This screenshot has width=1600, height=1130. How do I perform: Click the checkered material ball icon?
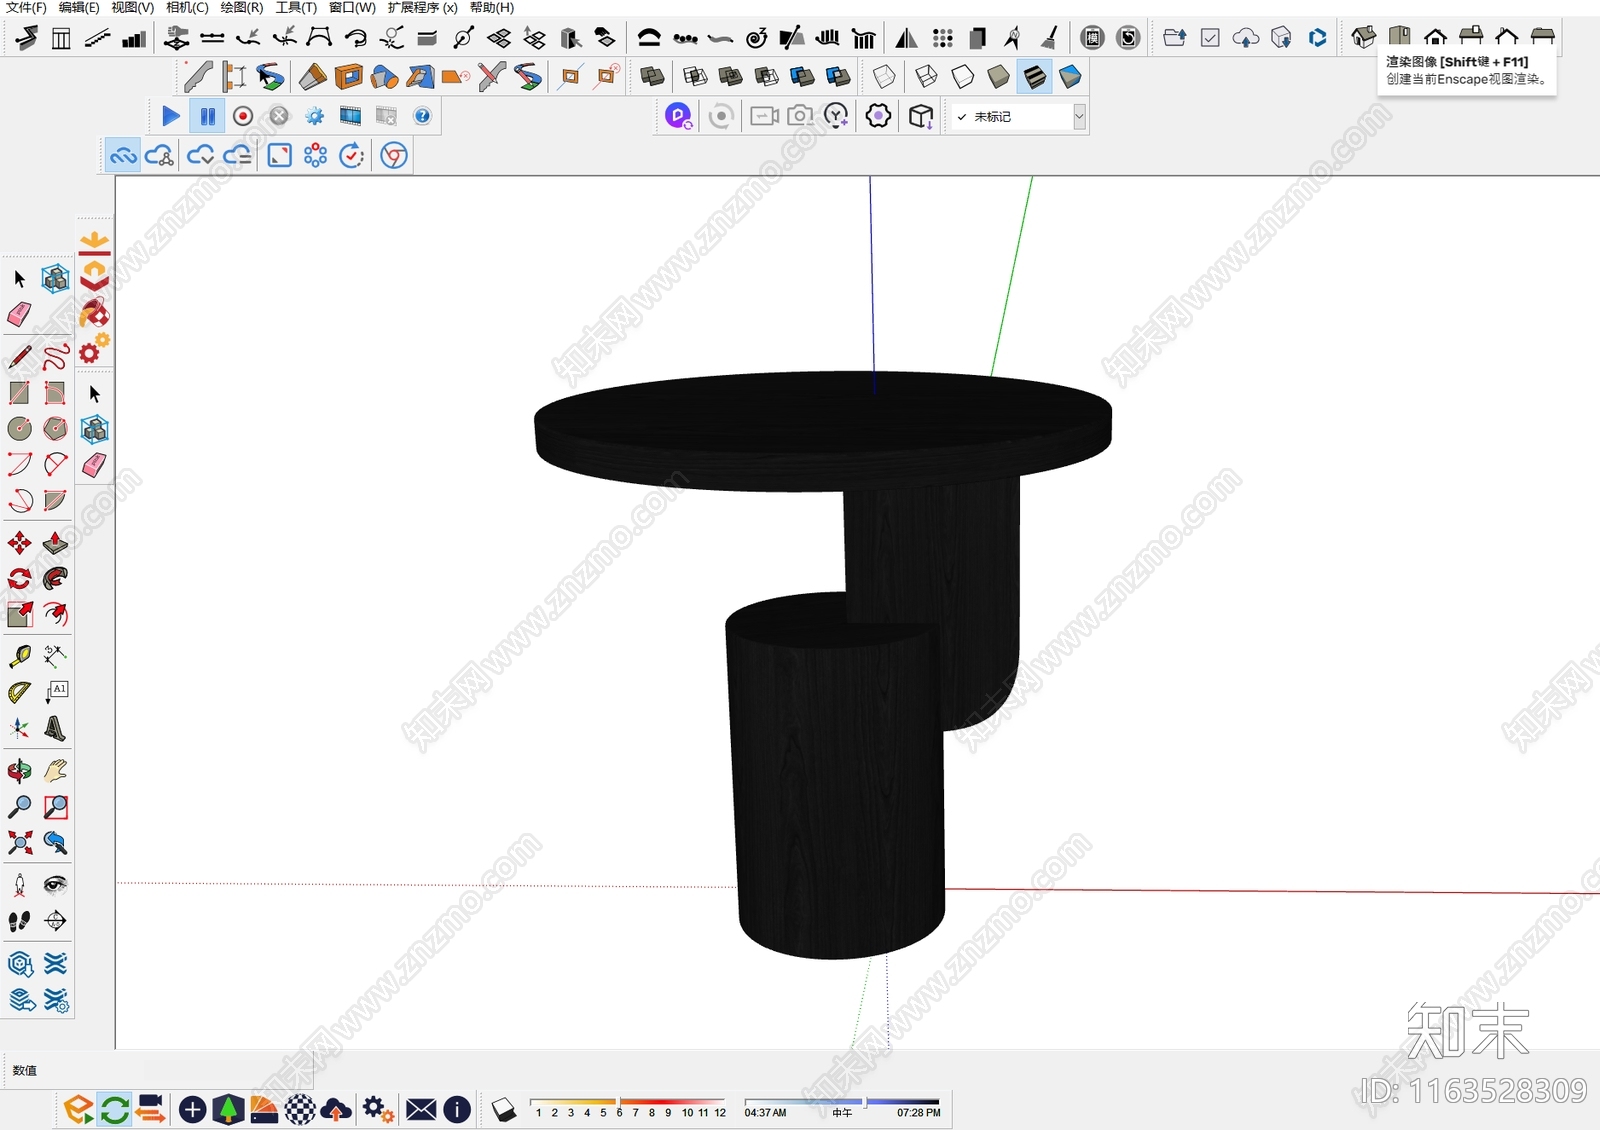pyautogui.click(x=300, y=1108)
